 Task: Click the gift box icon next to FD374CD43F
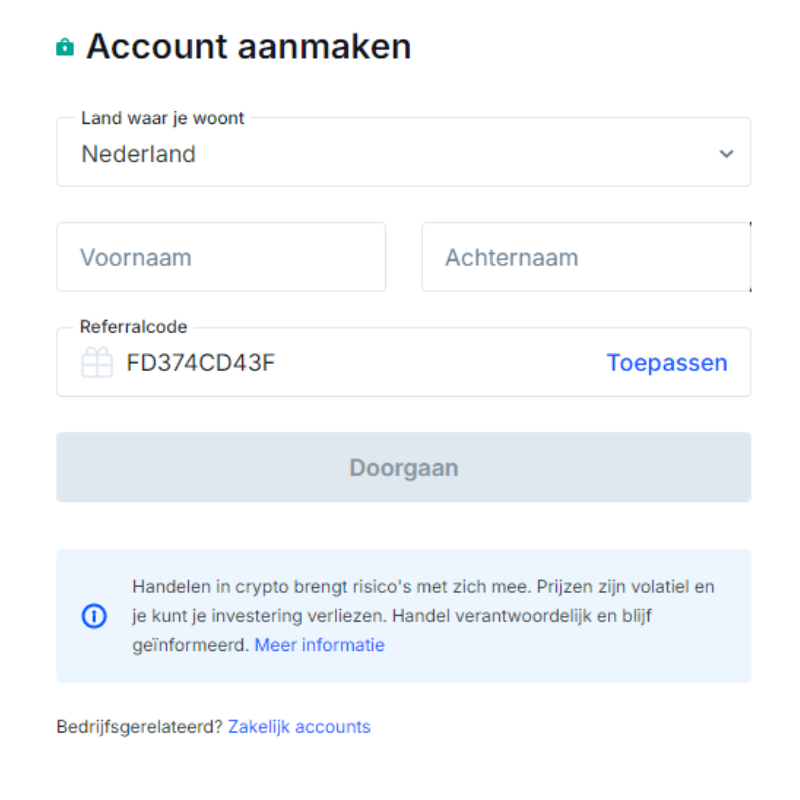click(95, 362)
